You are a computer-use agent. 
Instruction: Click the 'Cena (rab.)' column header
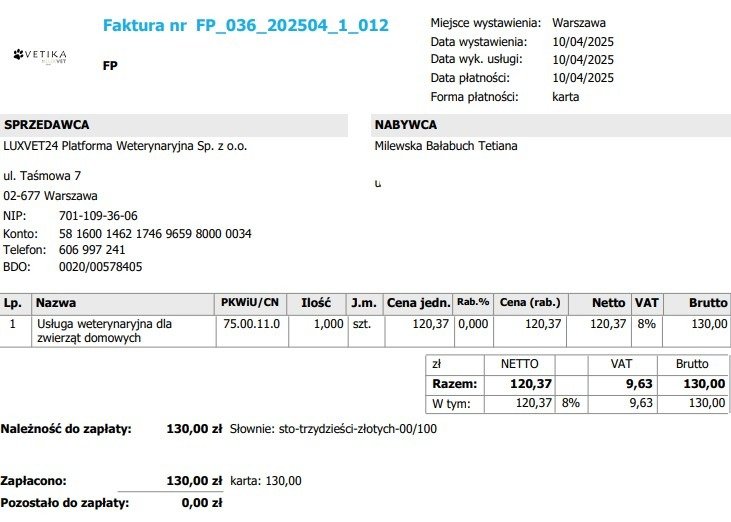530,302
